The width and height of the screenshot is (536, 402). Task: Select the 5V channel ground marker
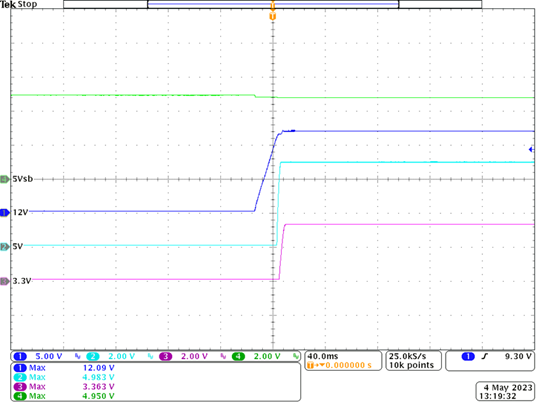click(5, 246)
